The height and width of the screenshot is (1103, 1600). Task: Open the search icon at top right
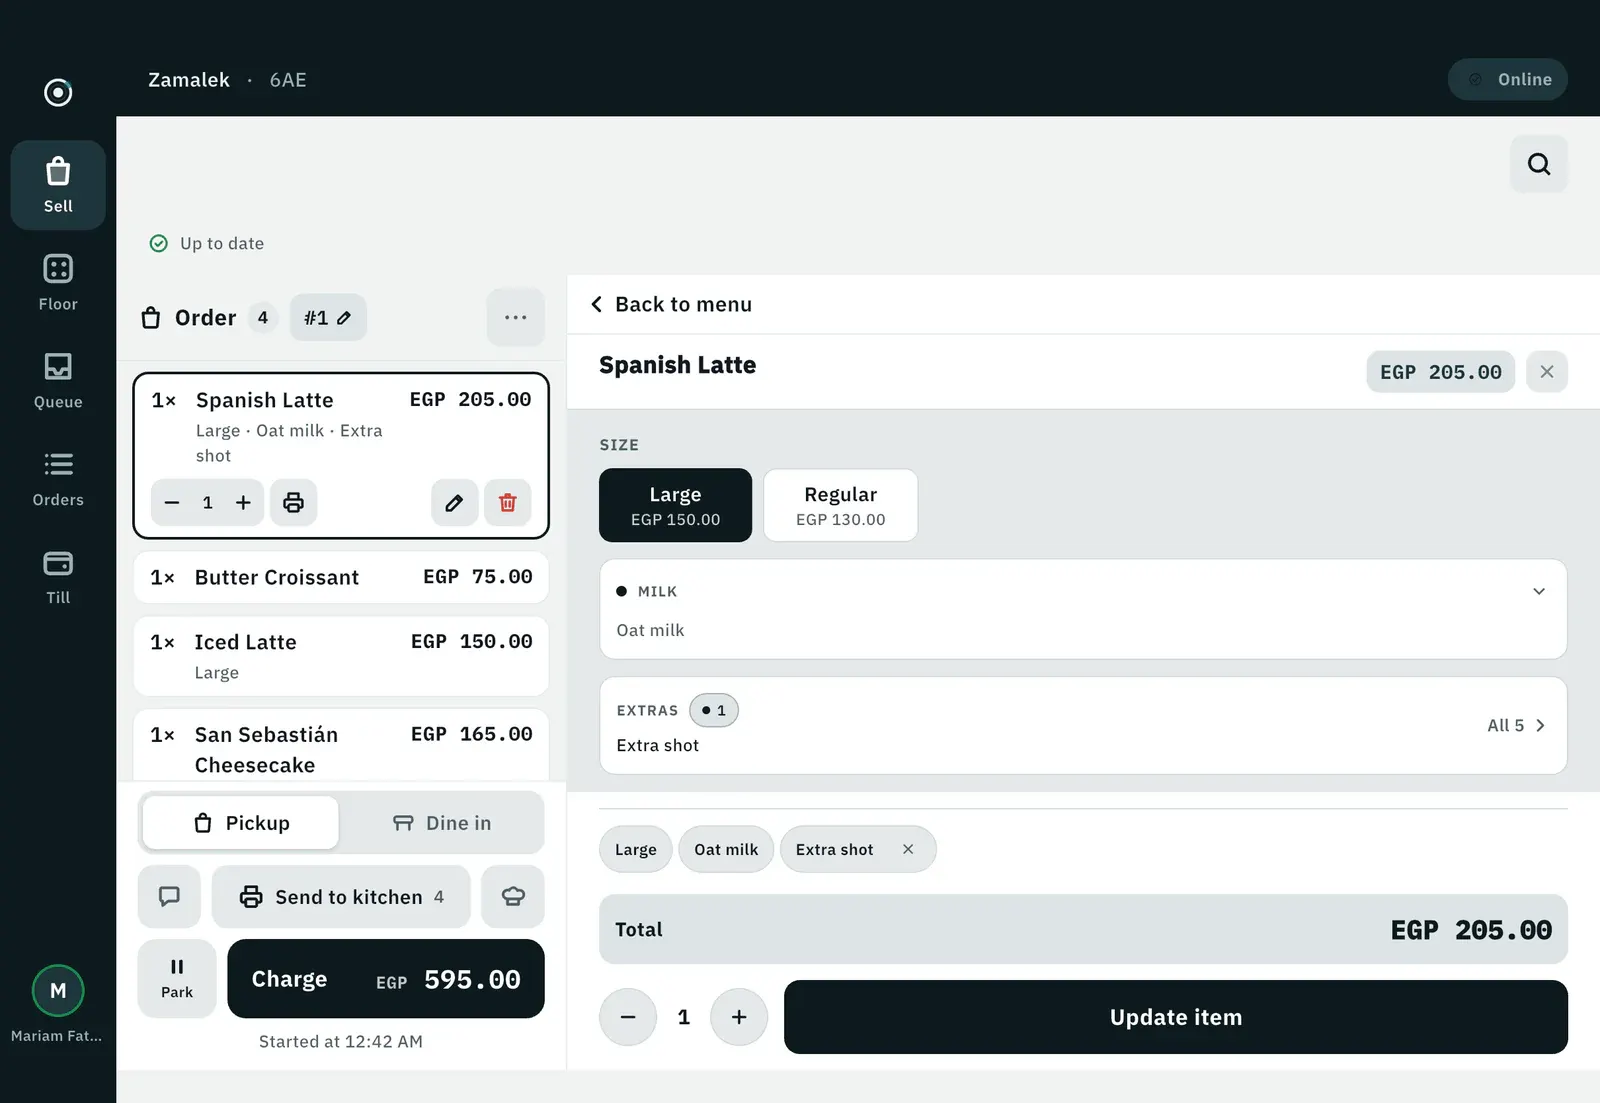(x=1538, y=164)
